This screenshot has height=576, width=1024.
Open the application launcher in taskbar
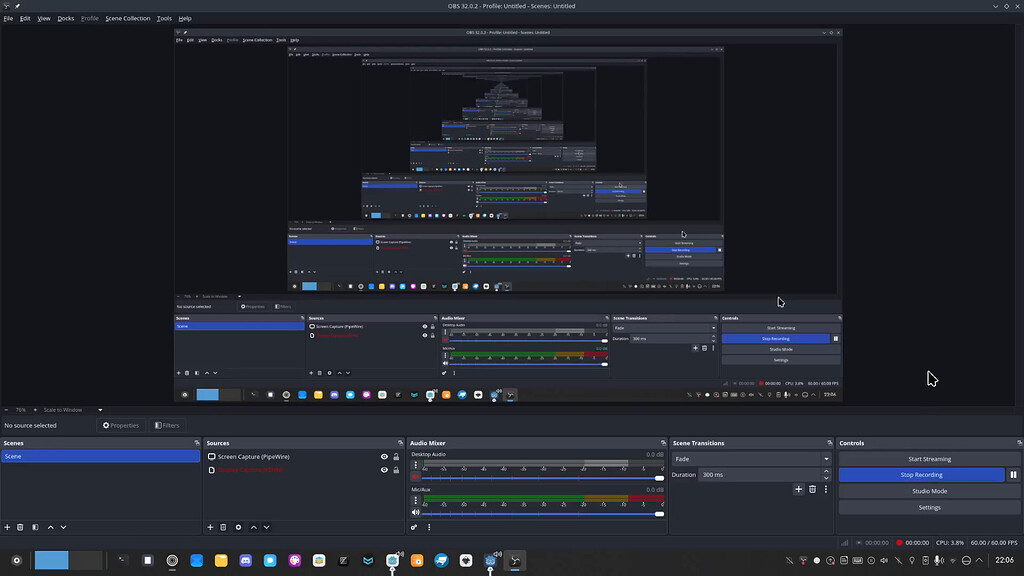(x=16, y=560)
